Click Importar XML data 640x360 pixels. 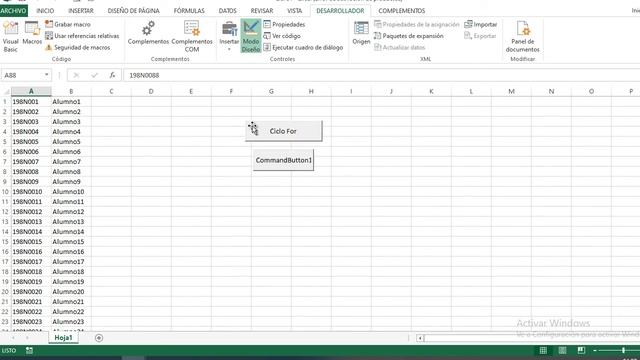click(x=481, y=24)
